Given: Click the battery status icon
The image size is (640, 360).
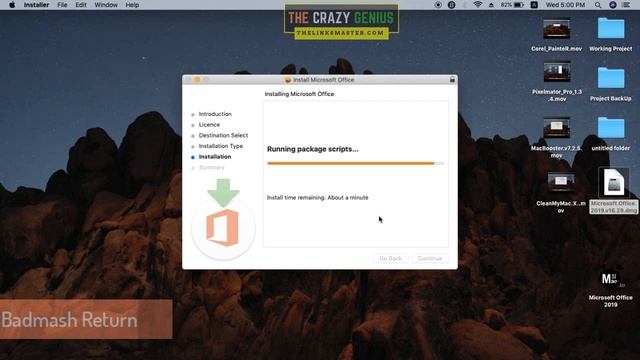Looking at the screenshot, I should (518, 5).
